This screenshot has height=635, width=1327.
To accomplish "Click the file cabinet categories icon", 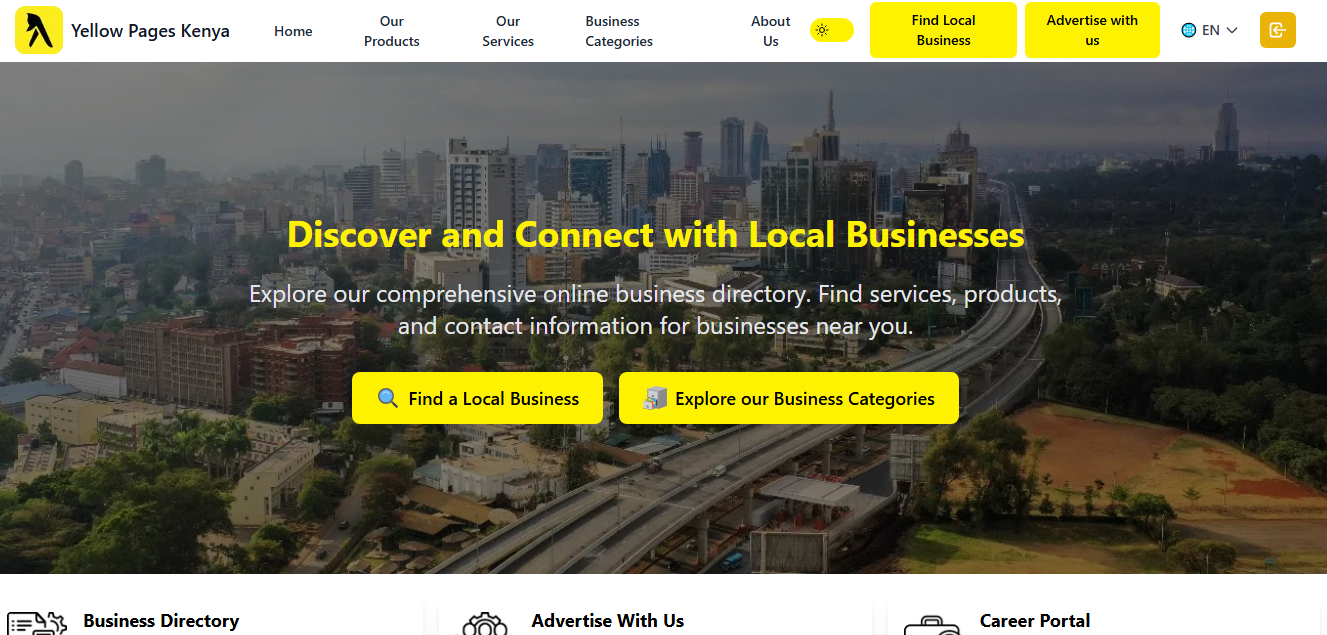I will (x=655, y=398).
